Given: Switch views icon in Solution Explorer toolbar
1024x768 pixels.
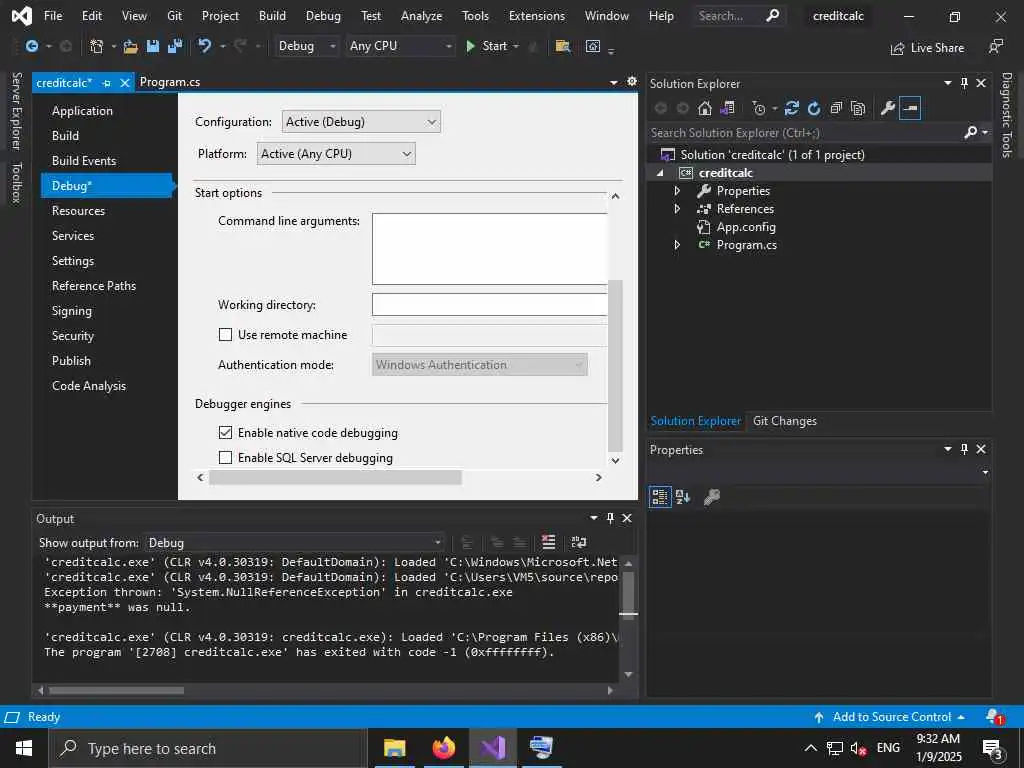Looking at the screenshot, I should pos(727,108).
